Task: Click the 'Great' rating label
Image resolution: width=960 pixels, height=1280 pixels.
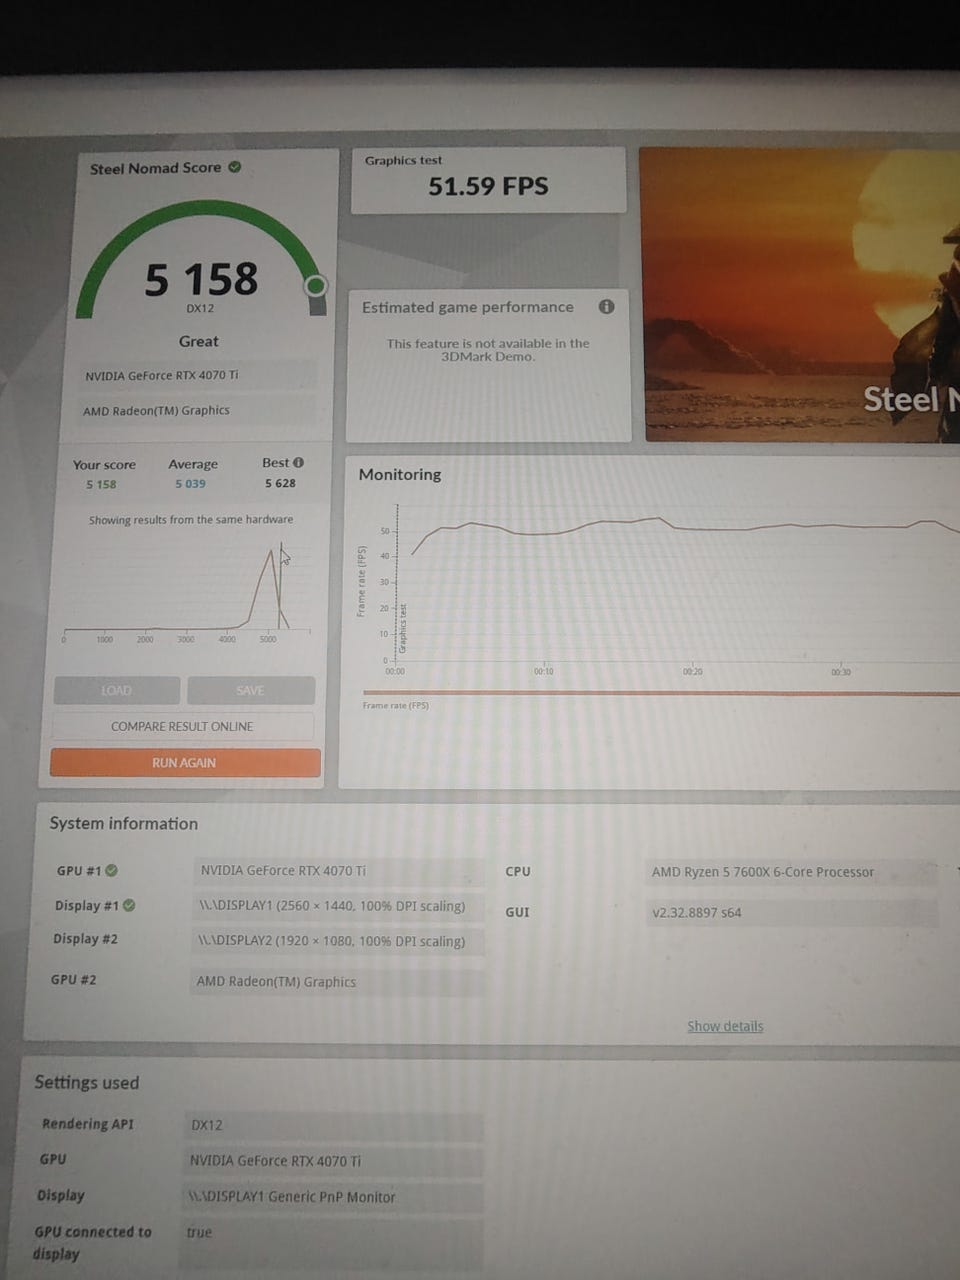Action: pos(198,341)
